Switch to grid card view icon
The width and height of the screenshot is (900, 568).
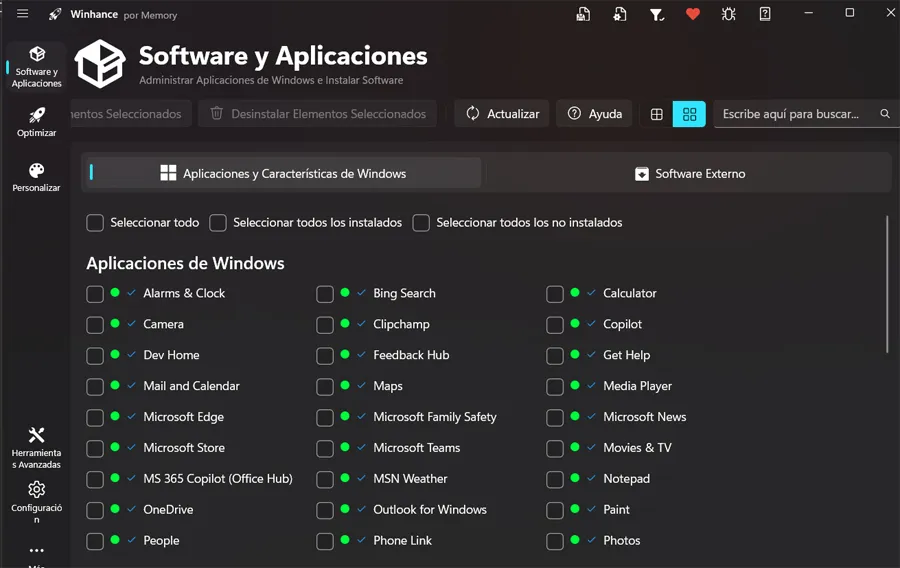click(x=689, y=114)
